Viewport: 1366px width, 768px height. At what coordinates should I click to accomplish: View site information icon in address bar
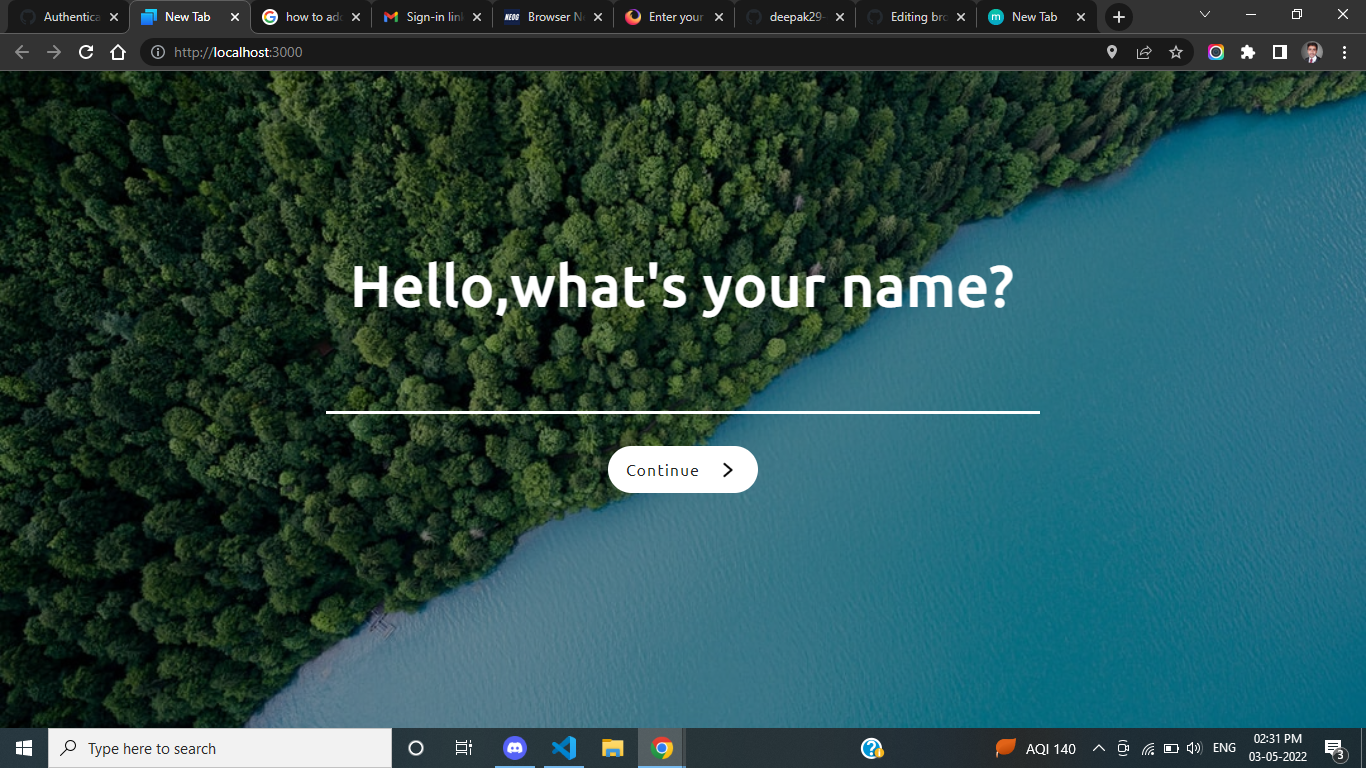coord(157,52)
